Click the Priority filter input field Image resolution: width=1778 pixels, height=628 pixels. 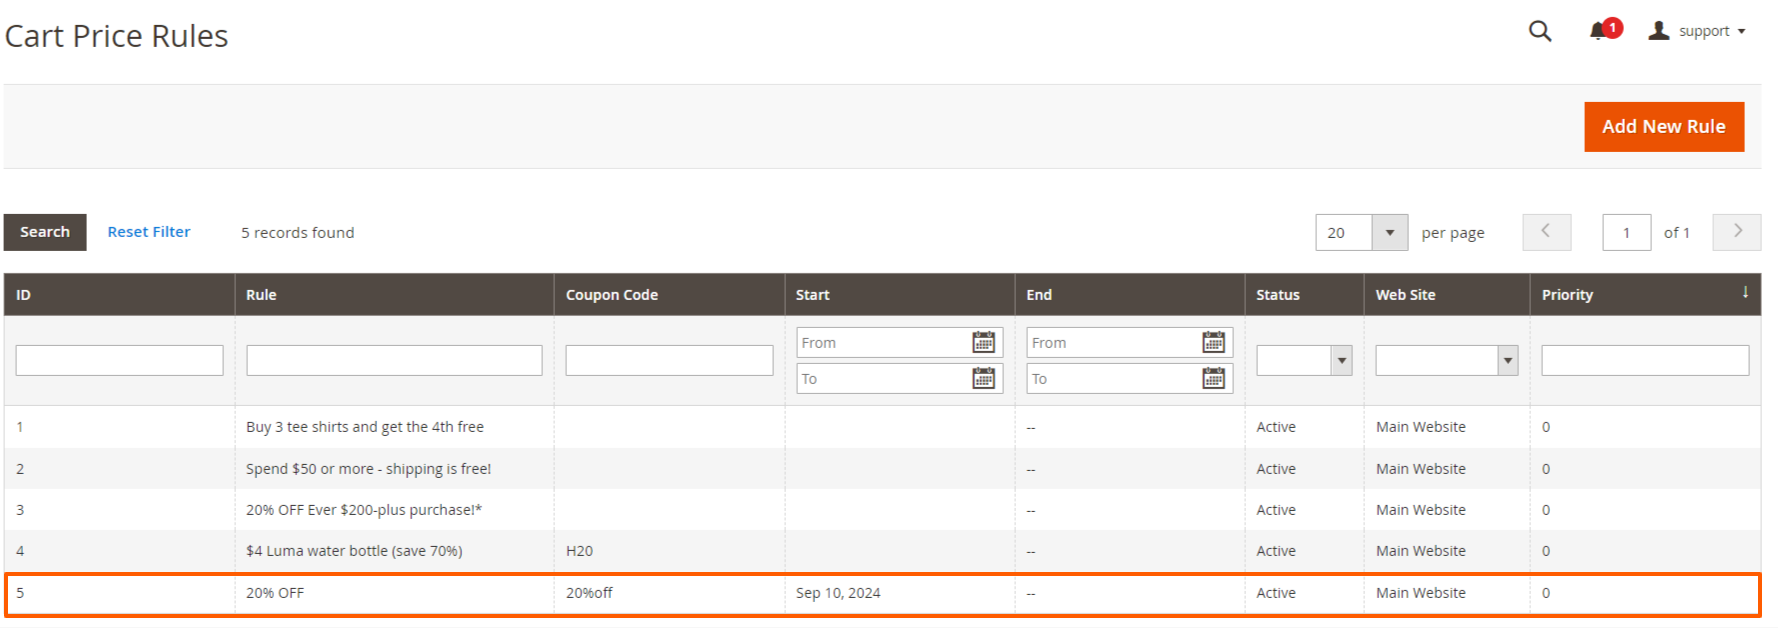[1645, 360]
